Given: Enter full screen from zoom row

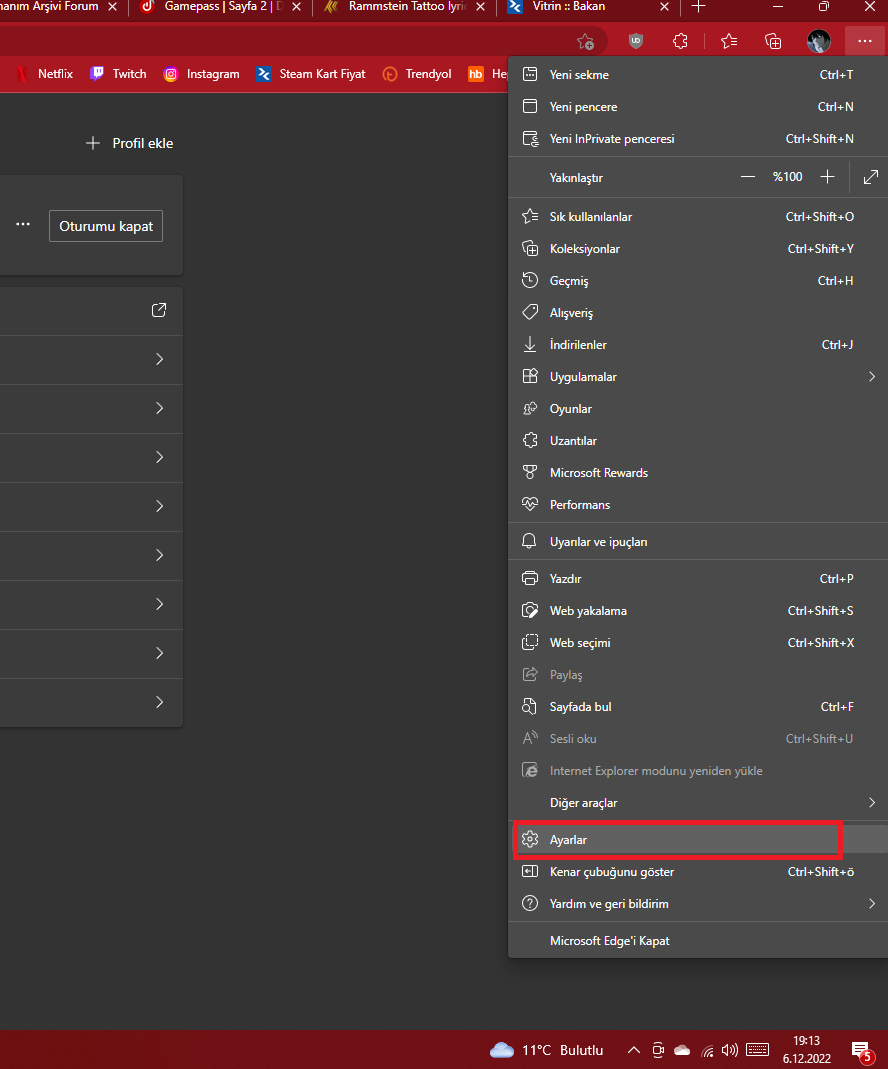Looking at the screenshot, I should pos(871,177).
